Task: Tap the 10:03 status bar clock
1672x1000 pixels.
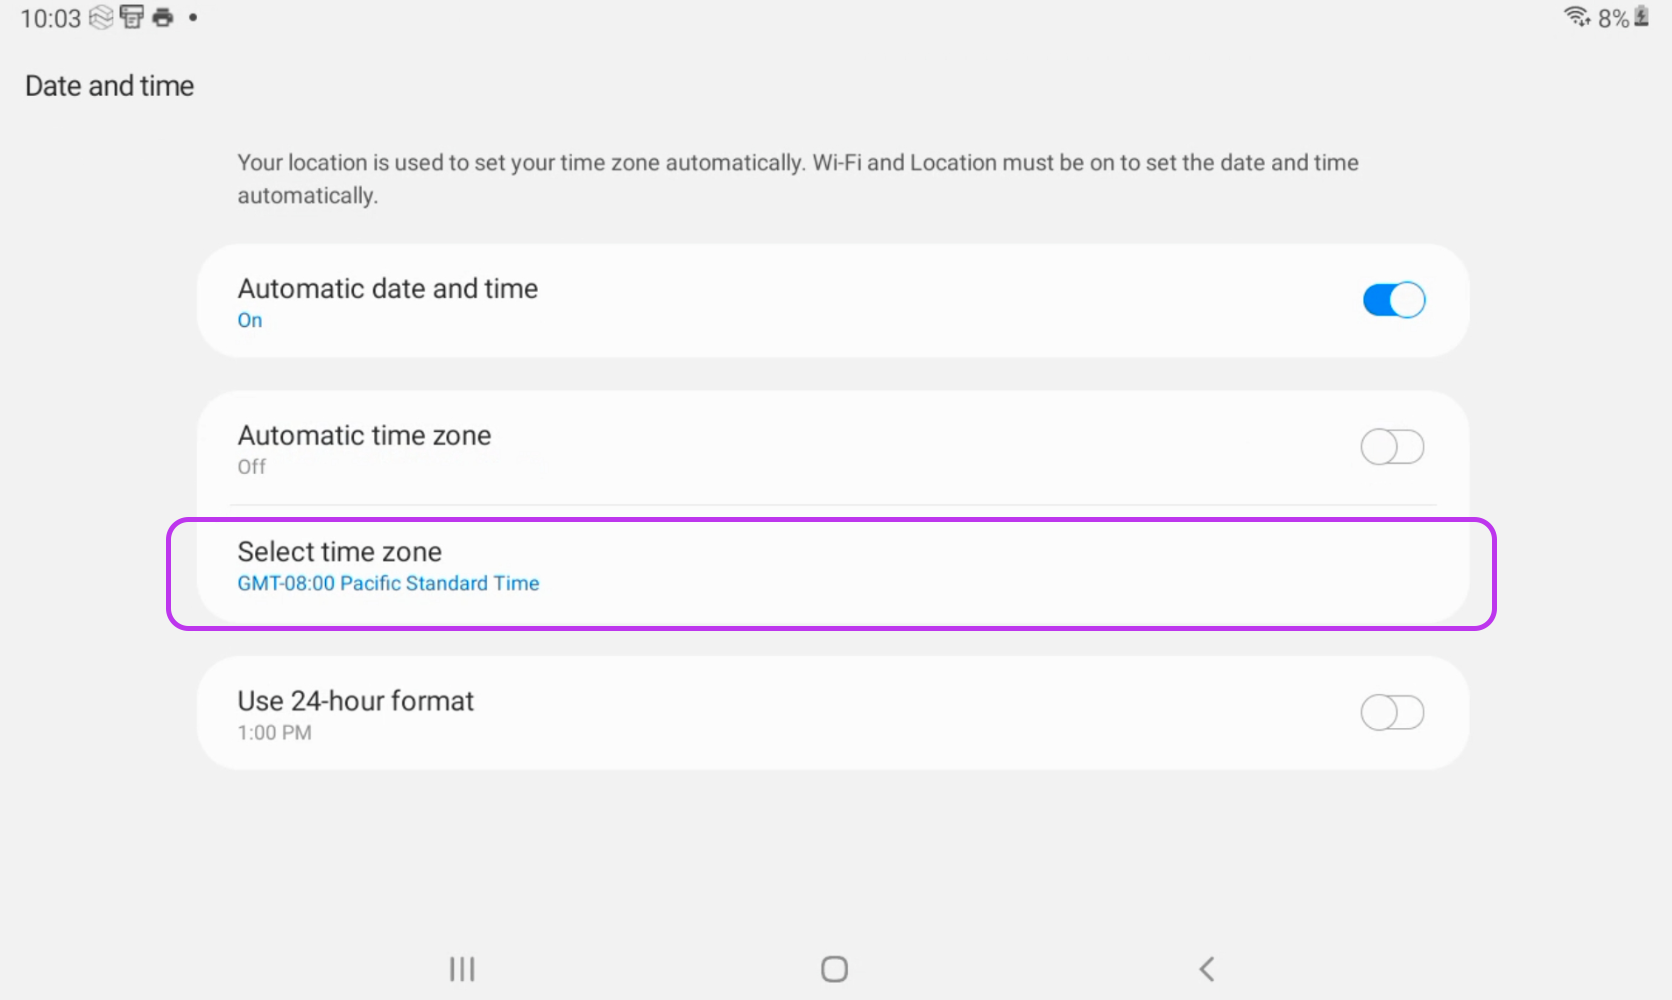Action: click(50, 18)
